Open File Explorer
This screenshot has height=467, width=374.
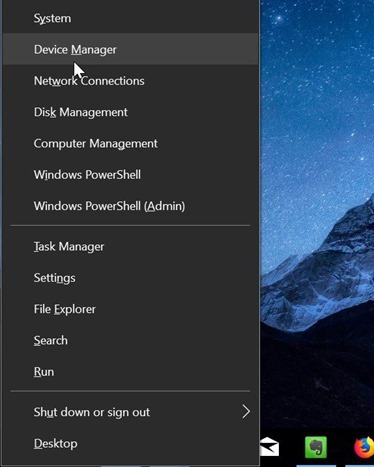click(x=131, y=309)
